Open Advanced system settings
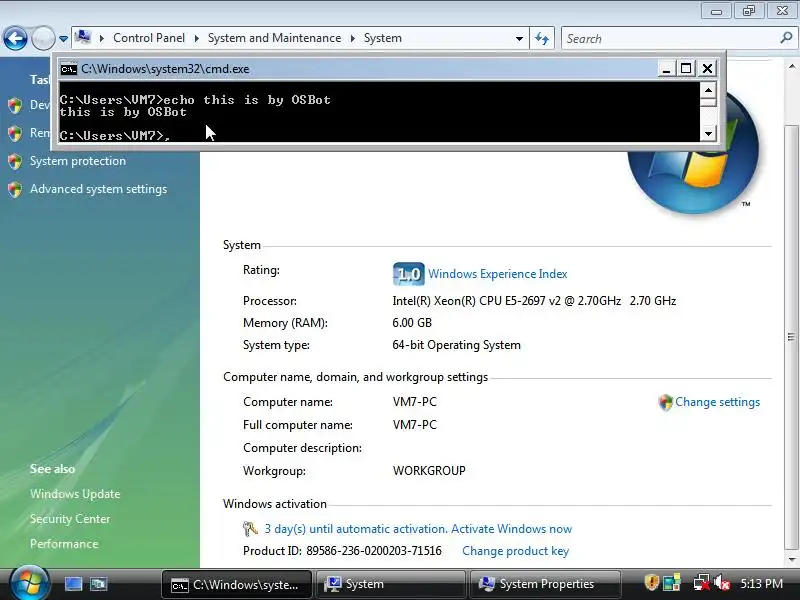 (x=98, y=189)
